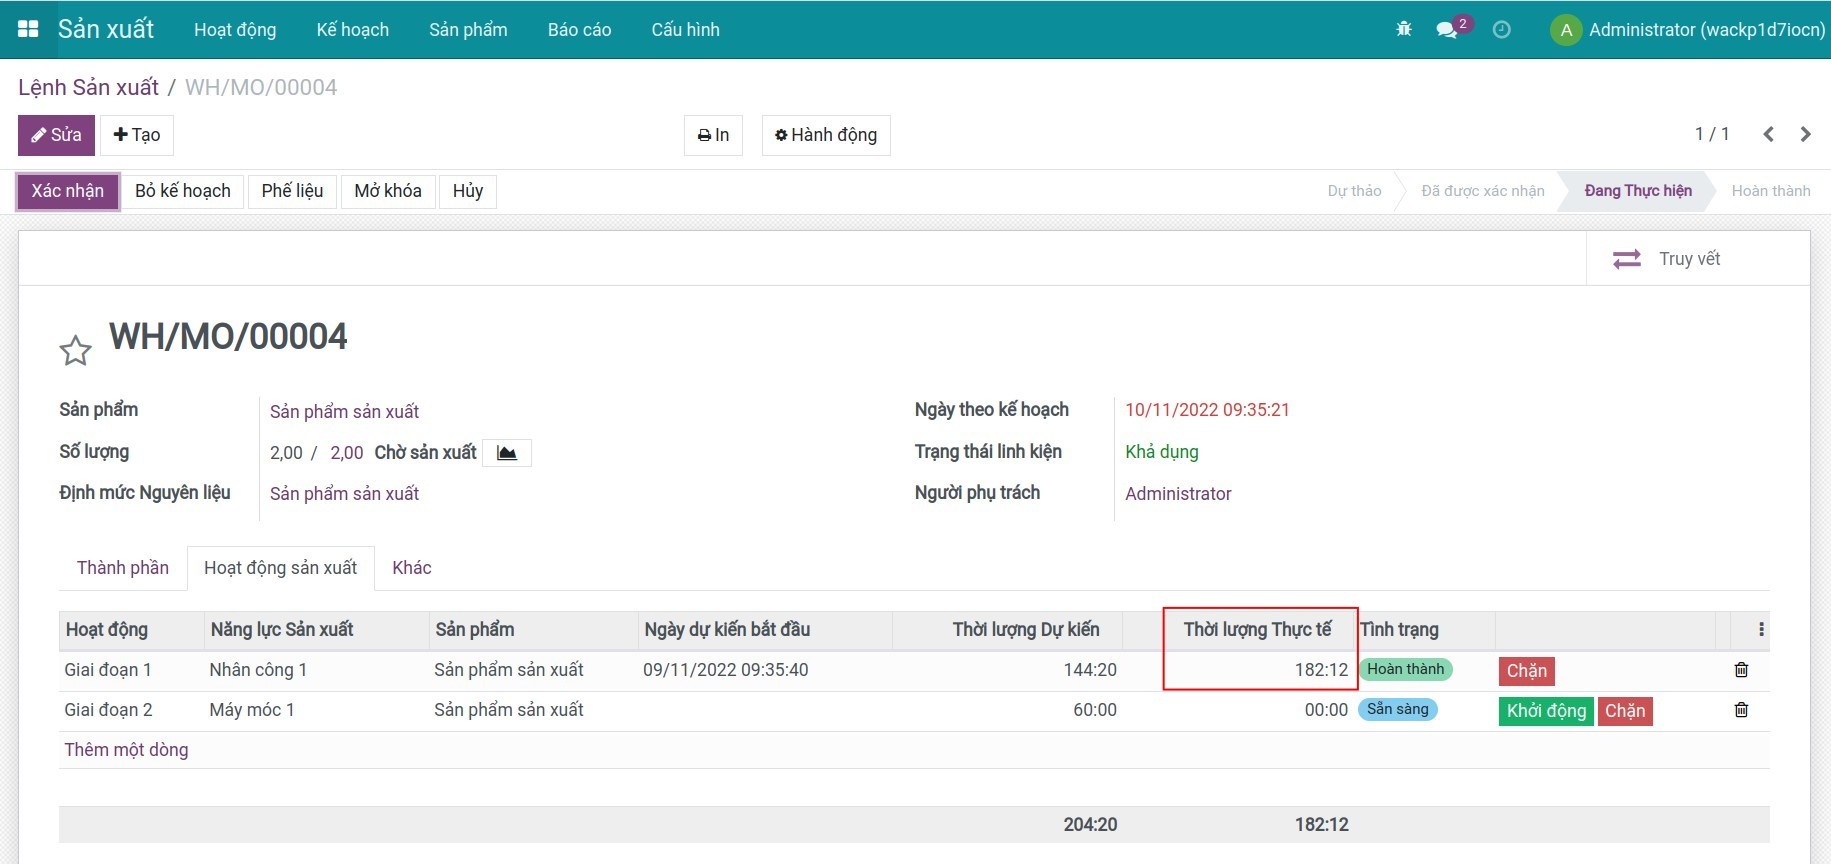Click Khởi động for Giai đoạn 2

pos(1546,711)
